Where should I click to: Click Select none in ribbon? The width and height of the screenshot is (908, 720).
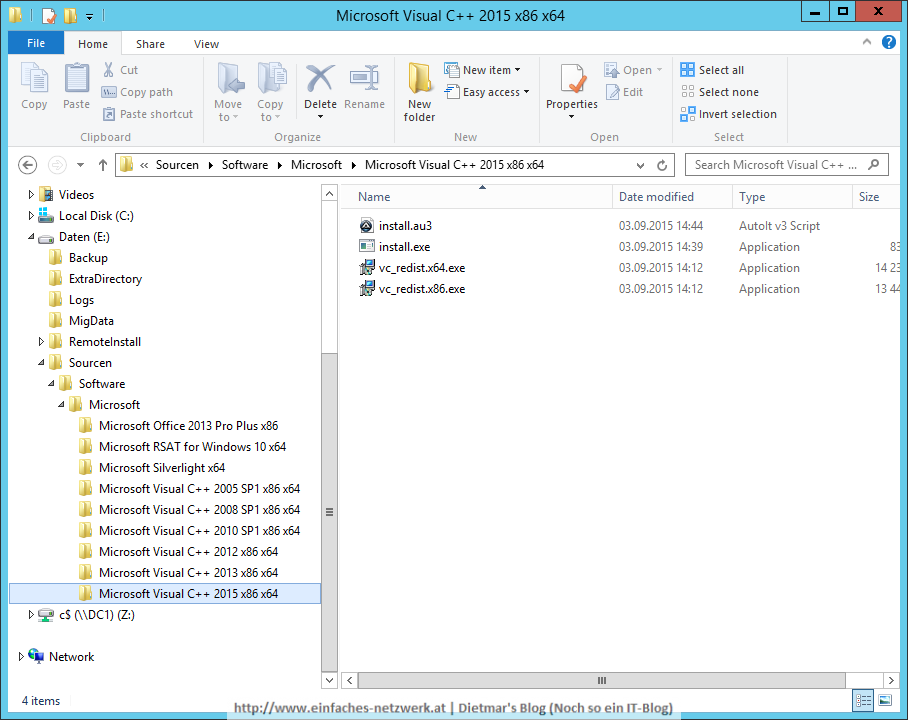coord(719,92)
